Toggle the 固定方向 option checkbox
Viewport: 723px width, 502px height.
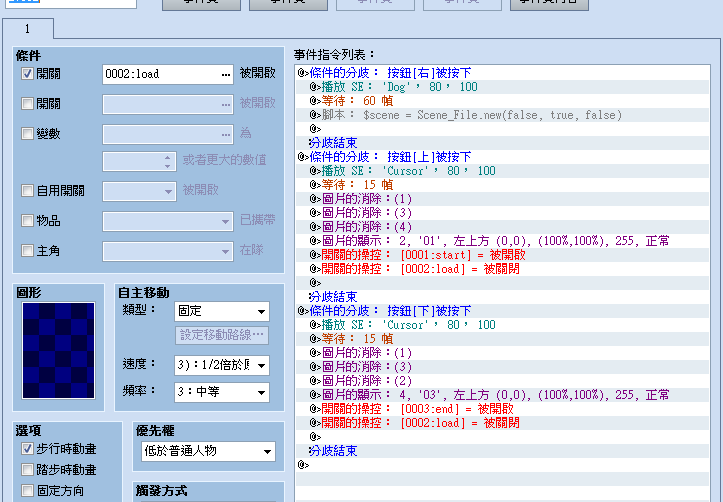click(x=27, y=490)
